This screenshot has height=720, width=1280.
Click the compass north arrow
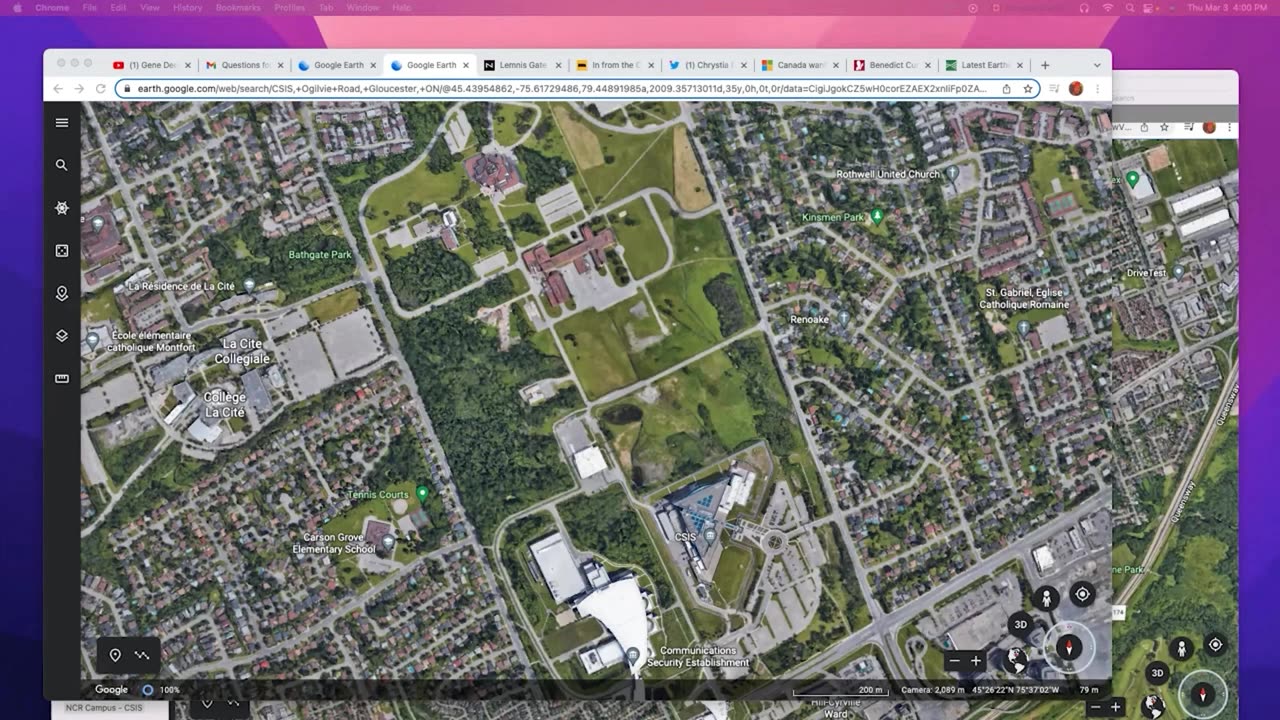click(x=1068, y=649)
